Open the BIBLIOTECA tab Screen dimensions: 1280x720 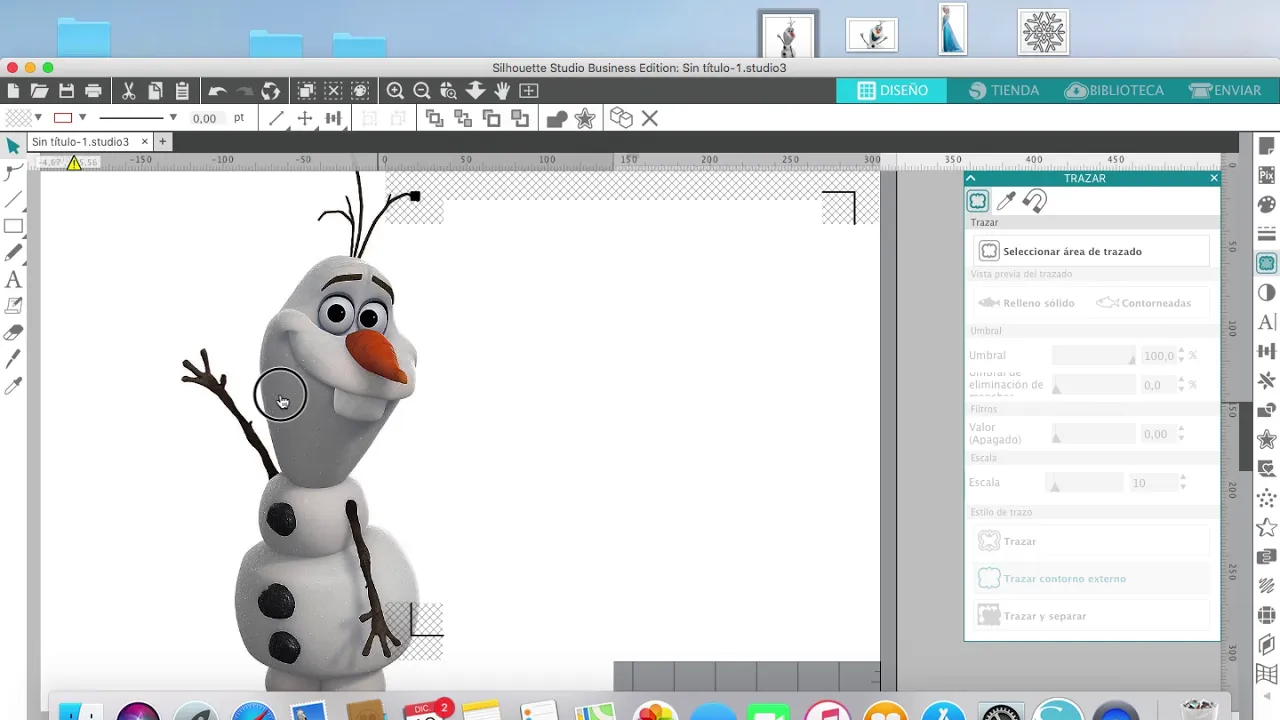tap(1114, 90)
